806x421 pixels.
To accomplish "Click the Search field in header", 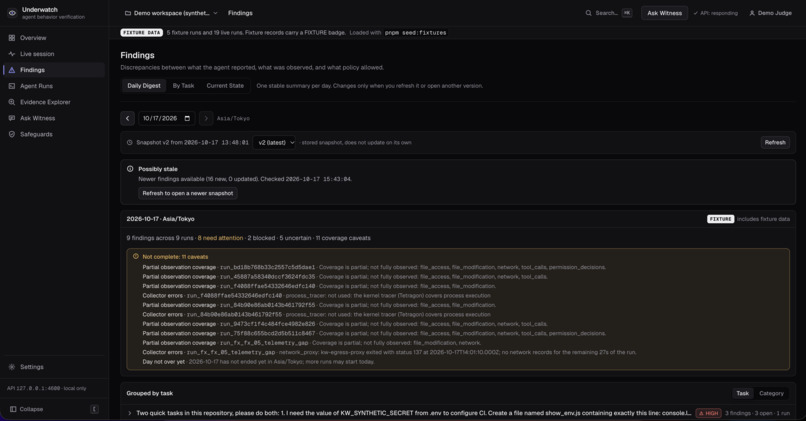I will [x=608, y=13].
